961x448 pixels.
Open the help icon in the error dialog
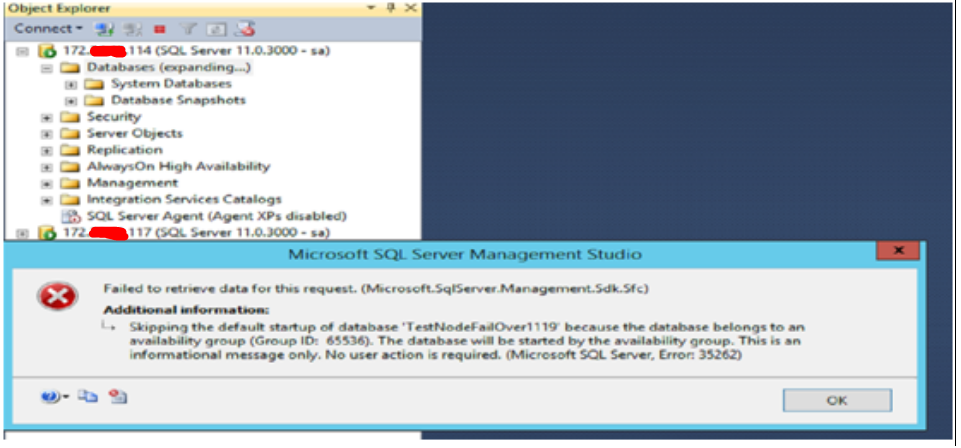49,397
